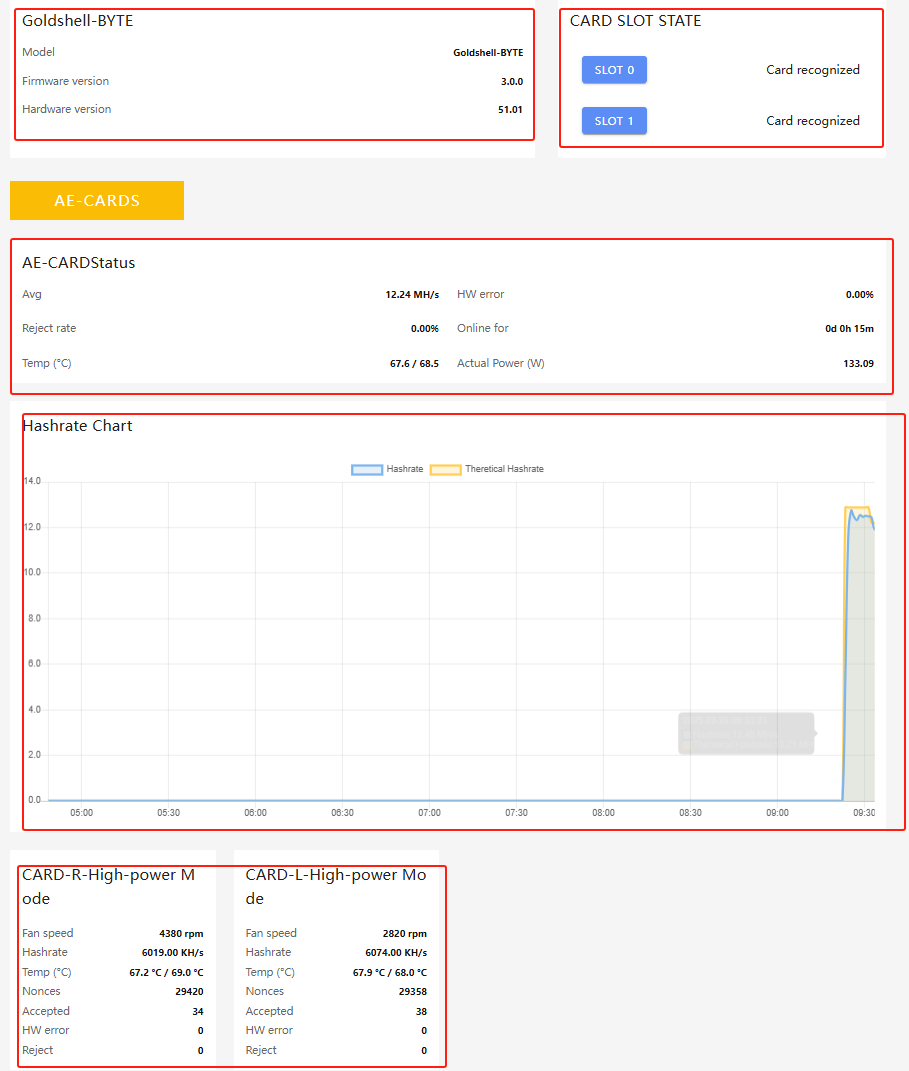Viewport: 909px width, 1071px height.
Task: Select CARD-R nonces value 29420
Action: point(189,992)
